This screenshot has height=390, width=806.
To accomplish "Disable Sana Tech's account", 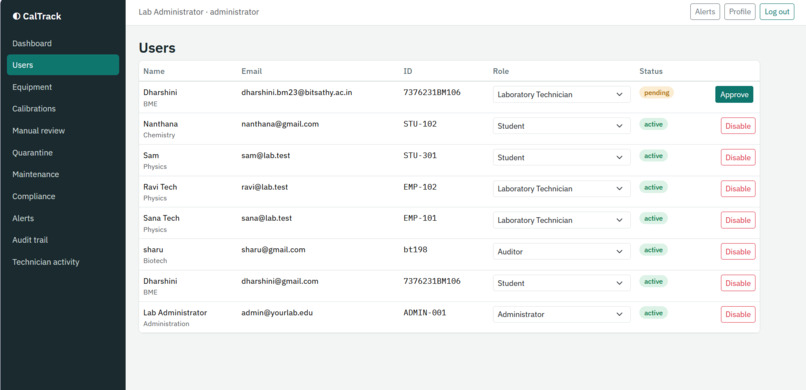I will 738,220.
